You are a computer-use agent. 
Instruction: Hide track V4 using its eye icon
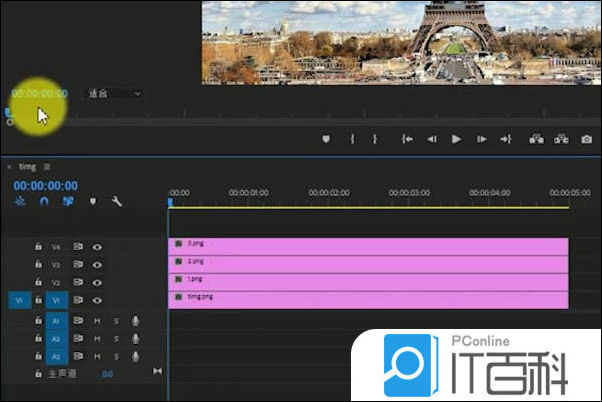tap(98, 246)
